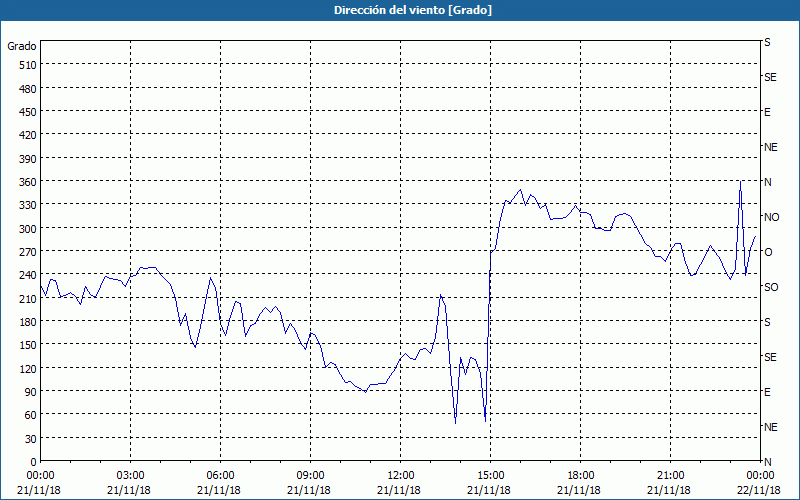
Task: Click the topmost "S" compass label on right axis
Action: (767, 42)
